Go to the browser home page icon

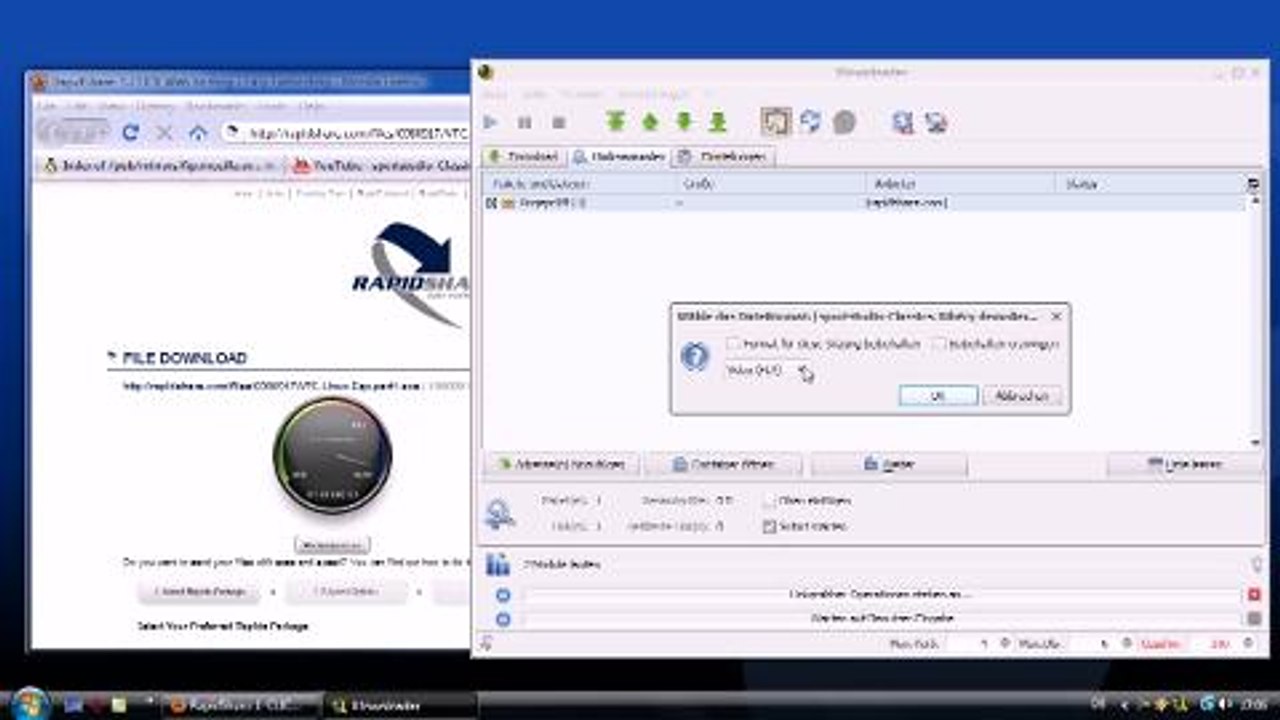point(198,132)
